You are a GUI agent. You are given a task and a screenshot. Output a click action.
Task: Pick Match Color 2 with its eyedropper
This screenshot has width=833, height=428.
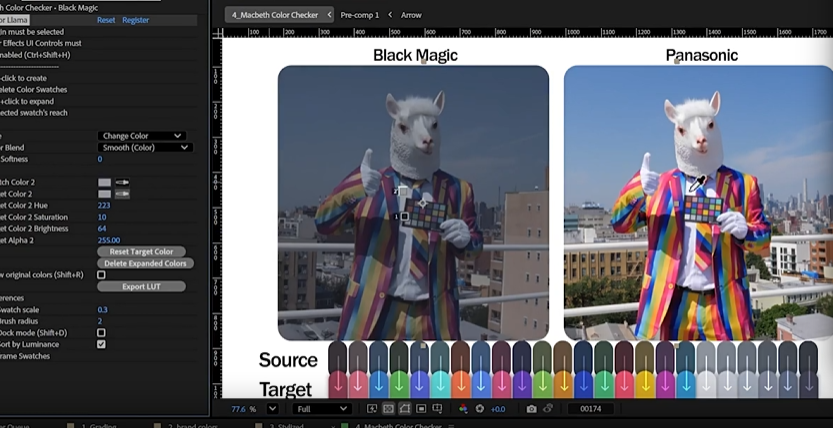pos(123,182)
